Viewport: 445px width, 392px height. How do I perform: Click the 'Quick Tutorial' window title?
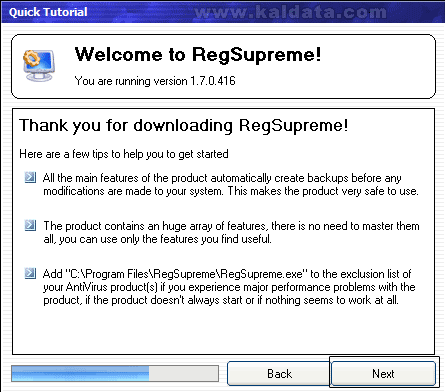[x=48, y=12]
